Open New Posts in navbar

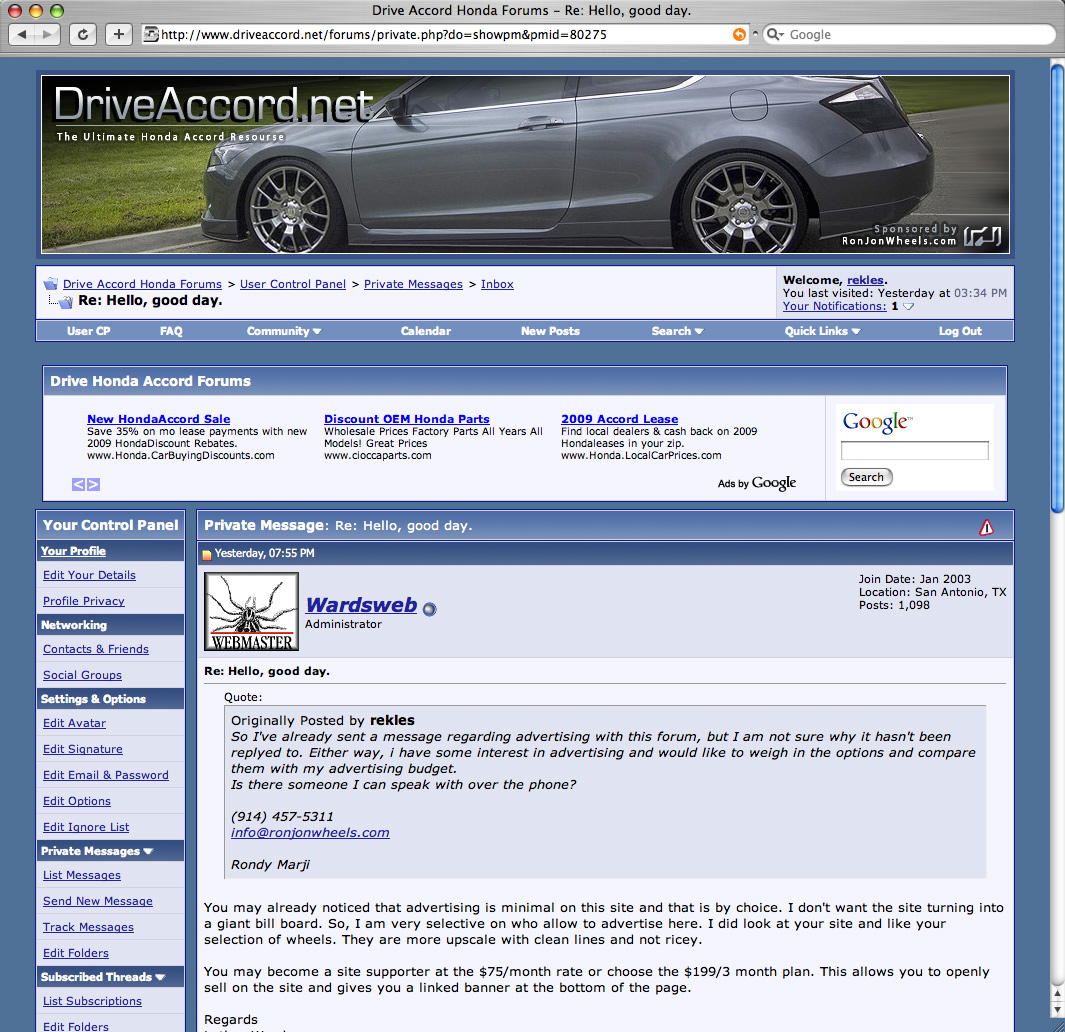click(x=550, y=331)
